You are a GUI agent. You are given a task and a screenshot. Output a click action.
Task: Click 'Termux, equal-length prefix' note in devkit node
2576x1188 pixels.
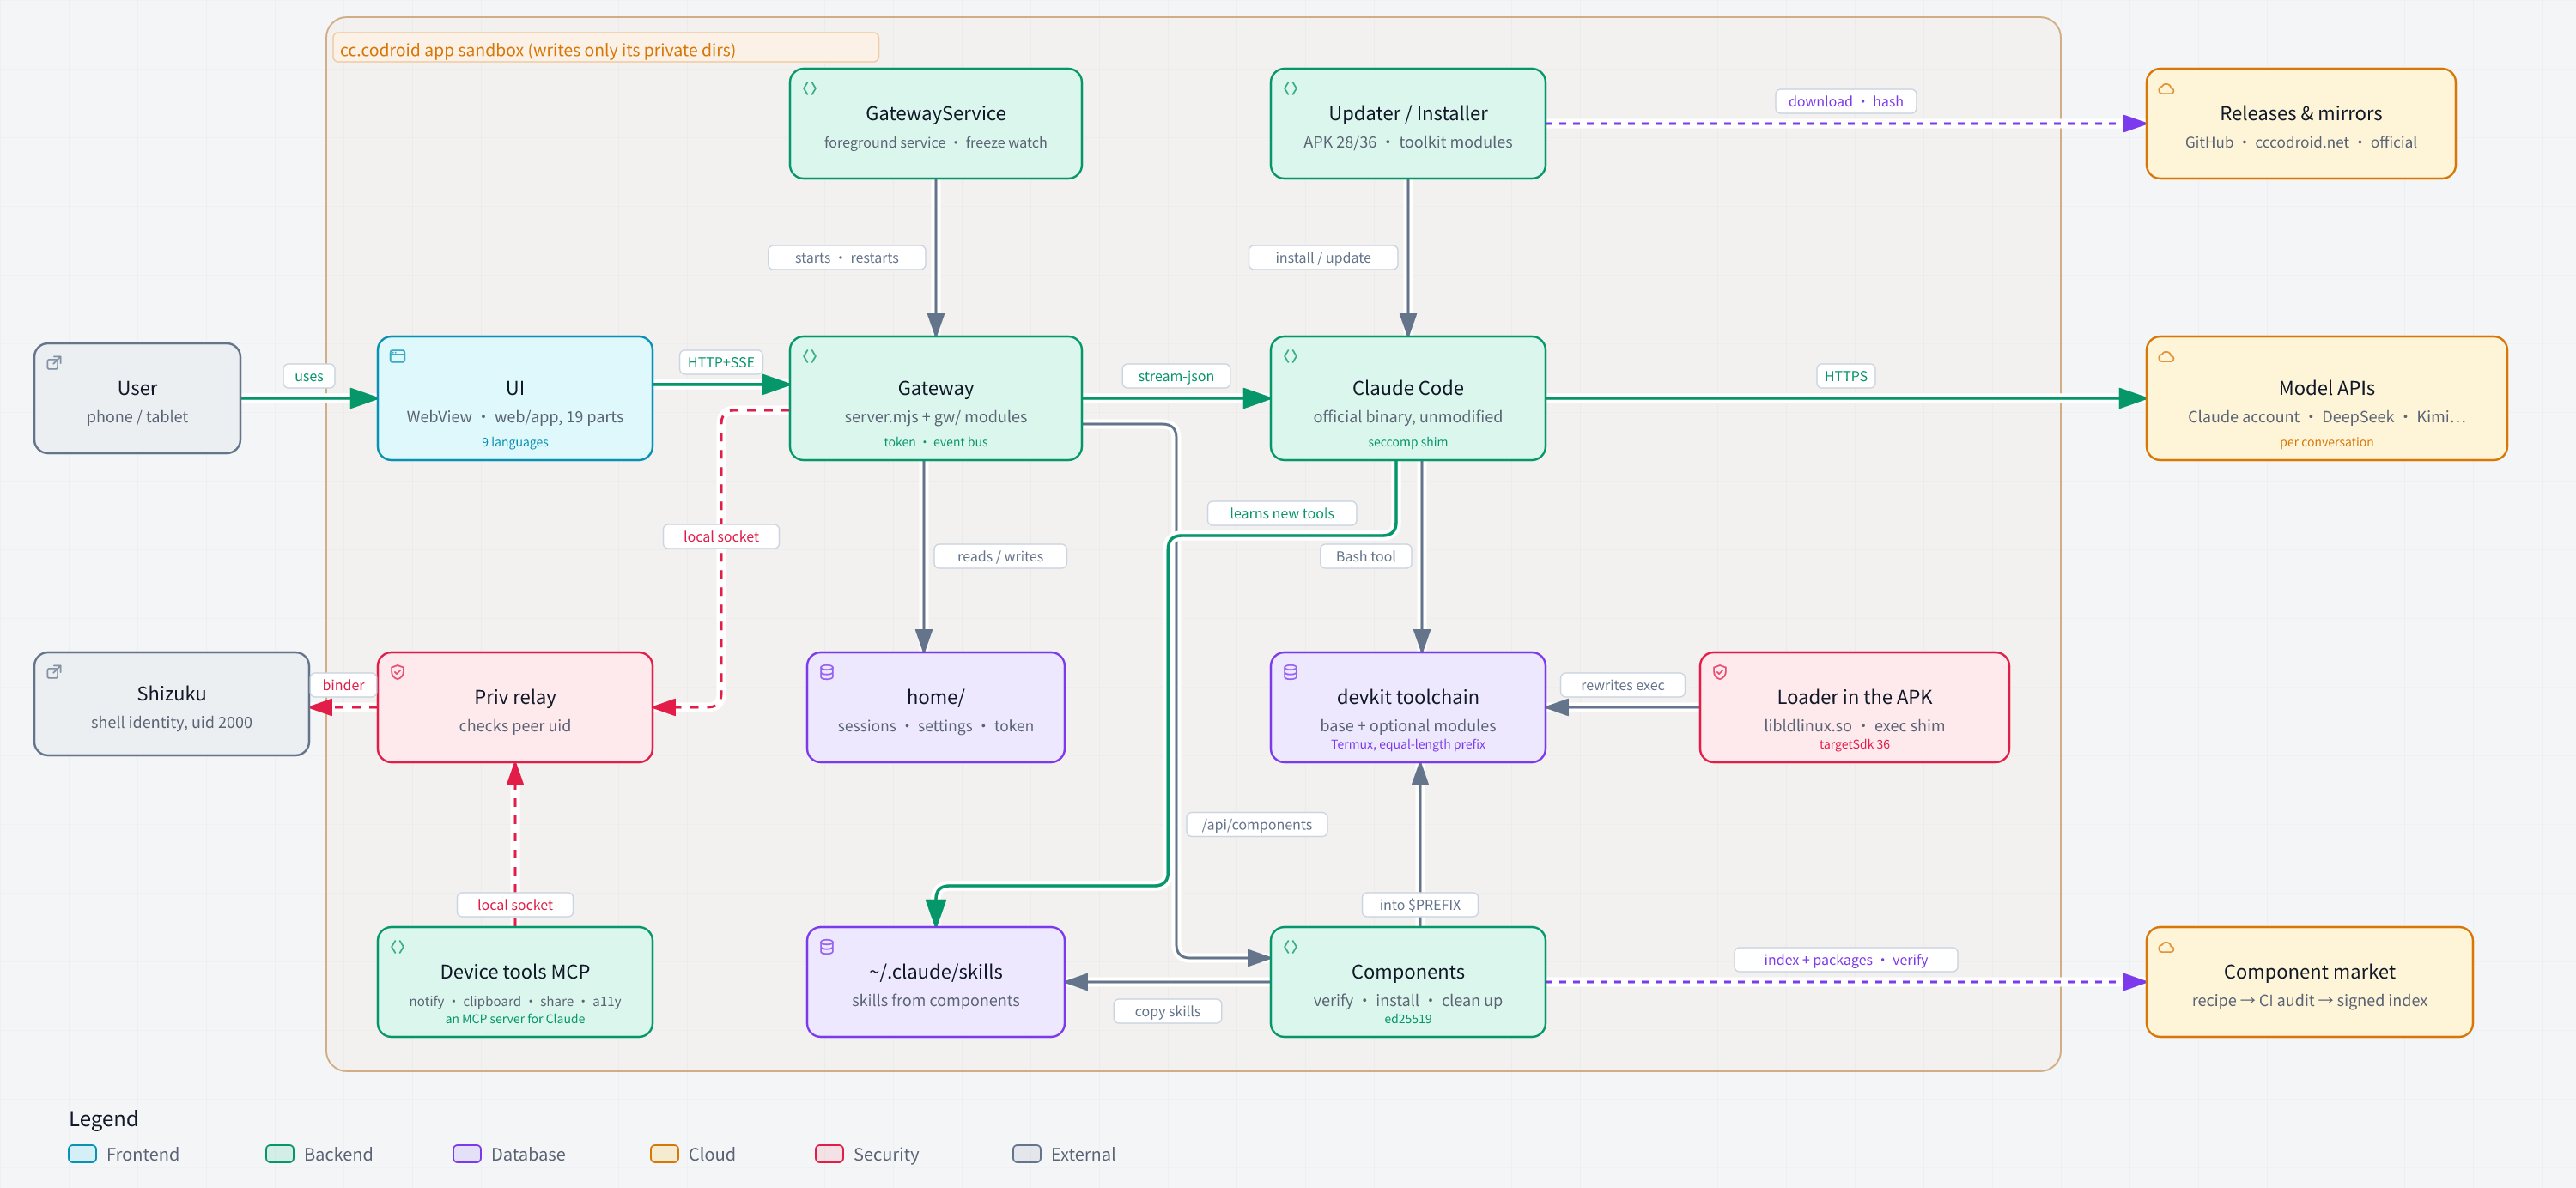[1408, 744]
